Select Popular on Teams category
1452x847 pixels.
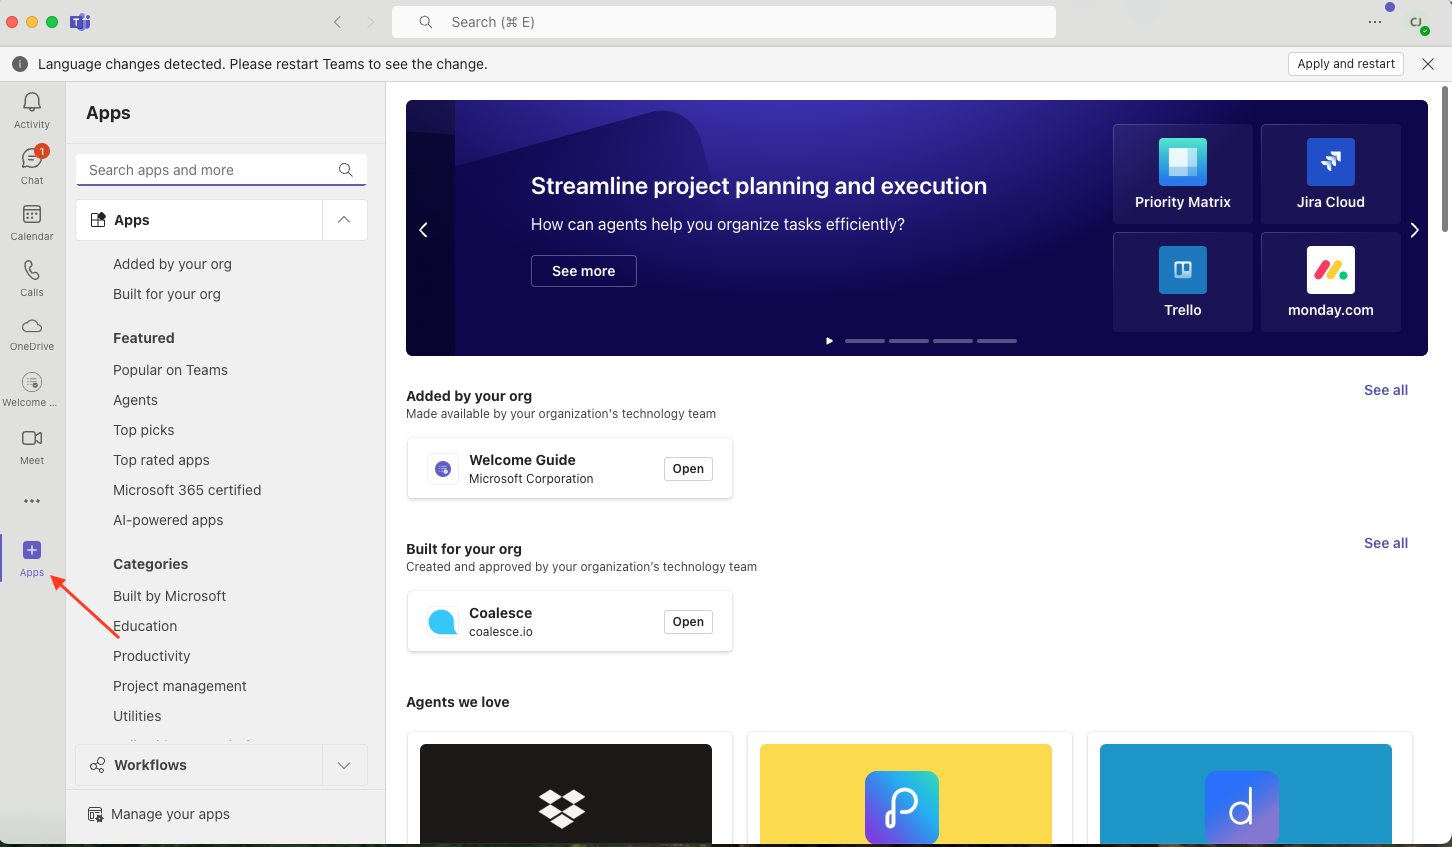point(170,370)
